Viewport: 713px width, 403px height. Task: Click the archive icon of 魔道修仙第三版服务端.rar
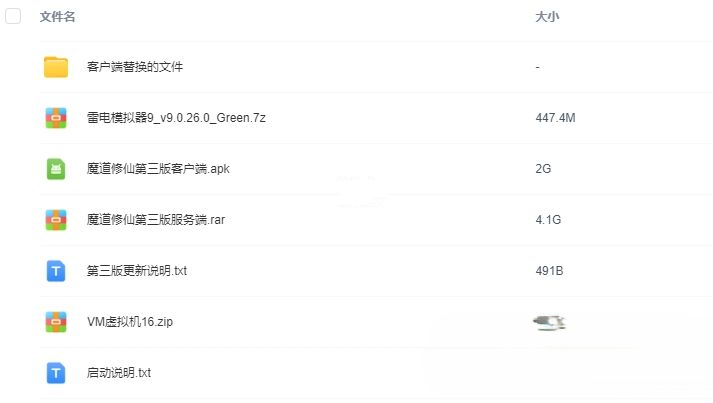(x=56, y=220)
